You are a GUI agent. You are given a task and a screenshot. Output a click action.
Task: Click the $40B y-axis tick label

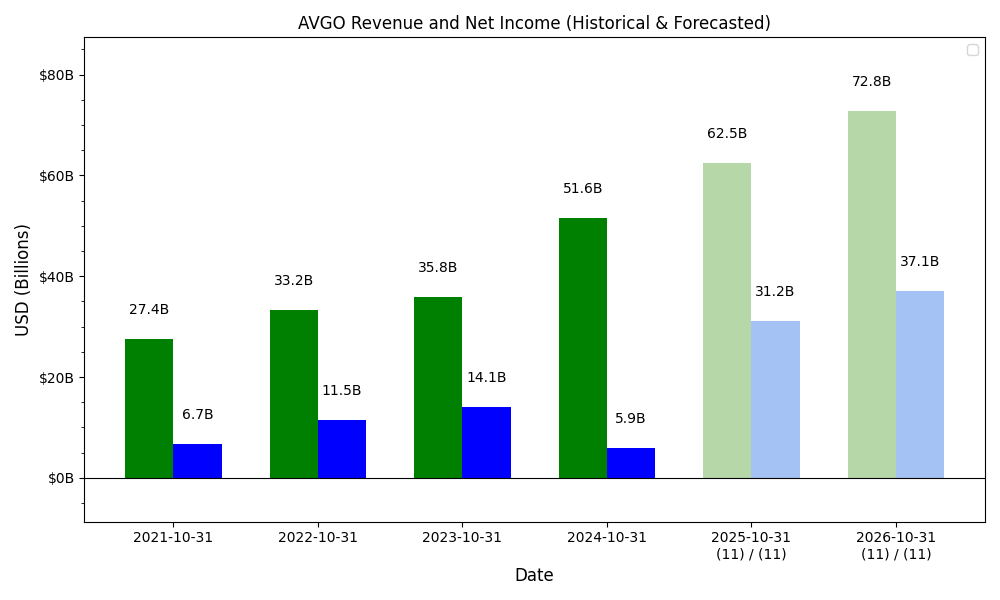point(57,277)
